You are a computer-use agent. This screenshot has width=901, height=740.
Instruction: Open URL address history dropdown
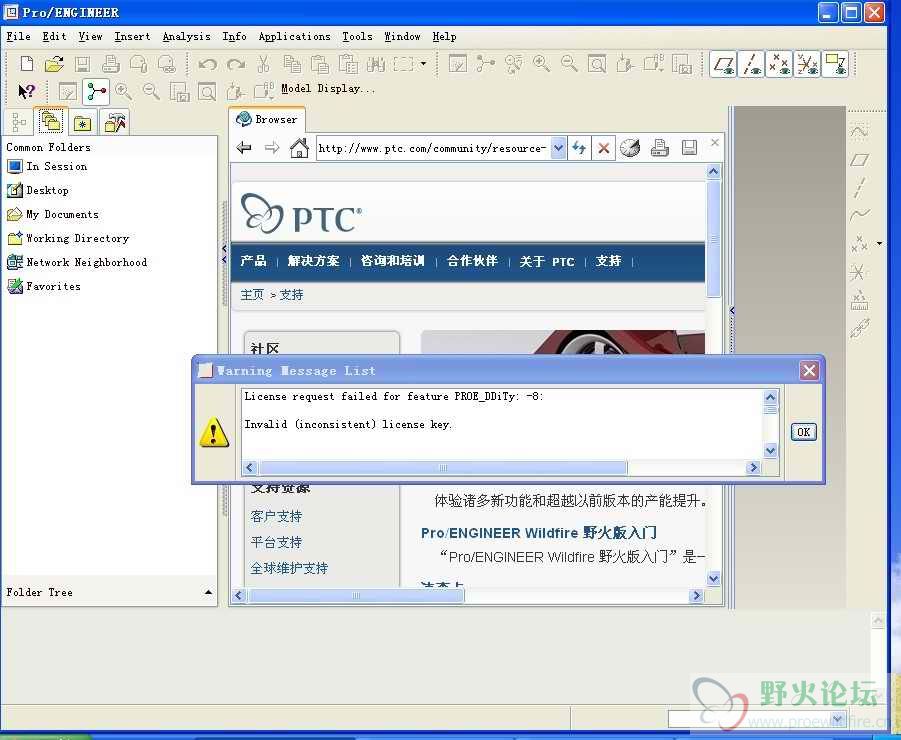(558, 148)
